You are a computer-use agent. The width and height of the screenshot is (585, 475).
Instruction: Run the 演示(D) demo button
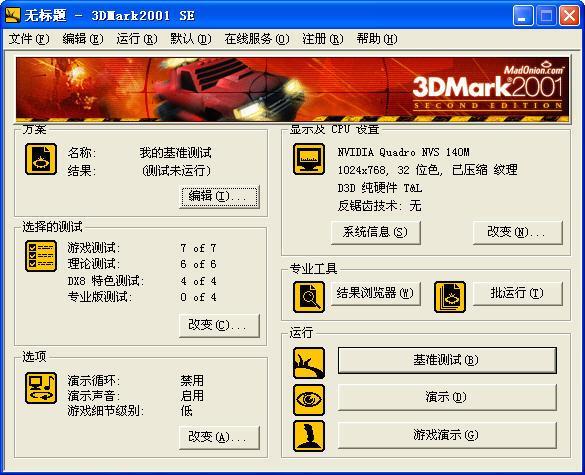pyautogui.click(x=447, y=397)
